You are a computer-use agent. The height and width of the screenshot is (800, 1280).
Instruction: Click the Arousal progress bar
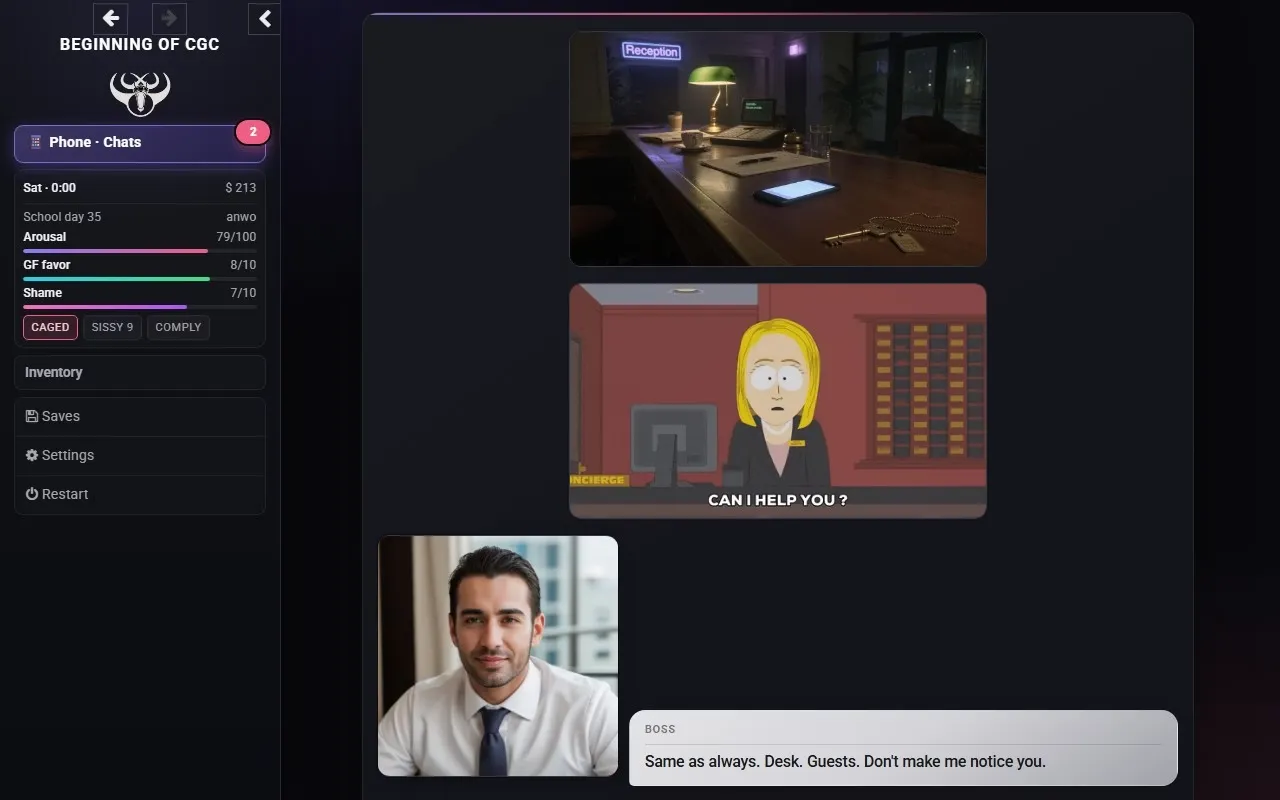pos(140,251)
